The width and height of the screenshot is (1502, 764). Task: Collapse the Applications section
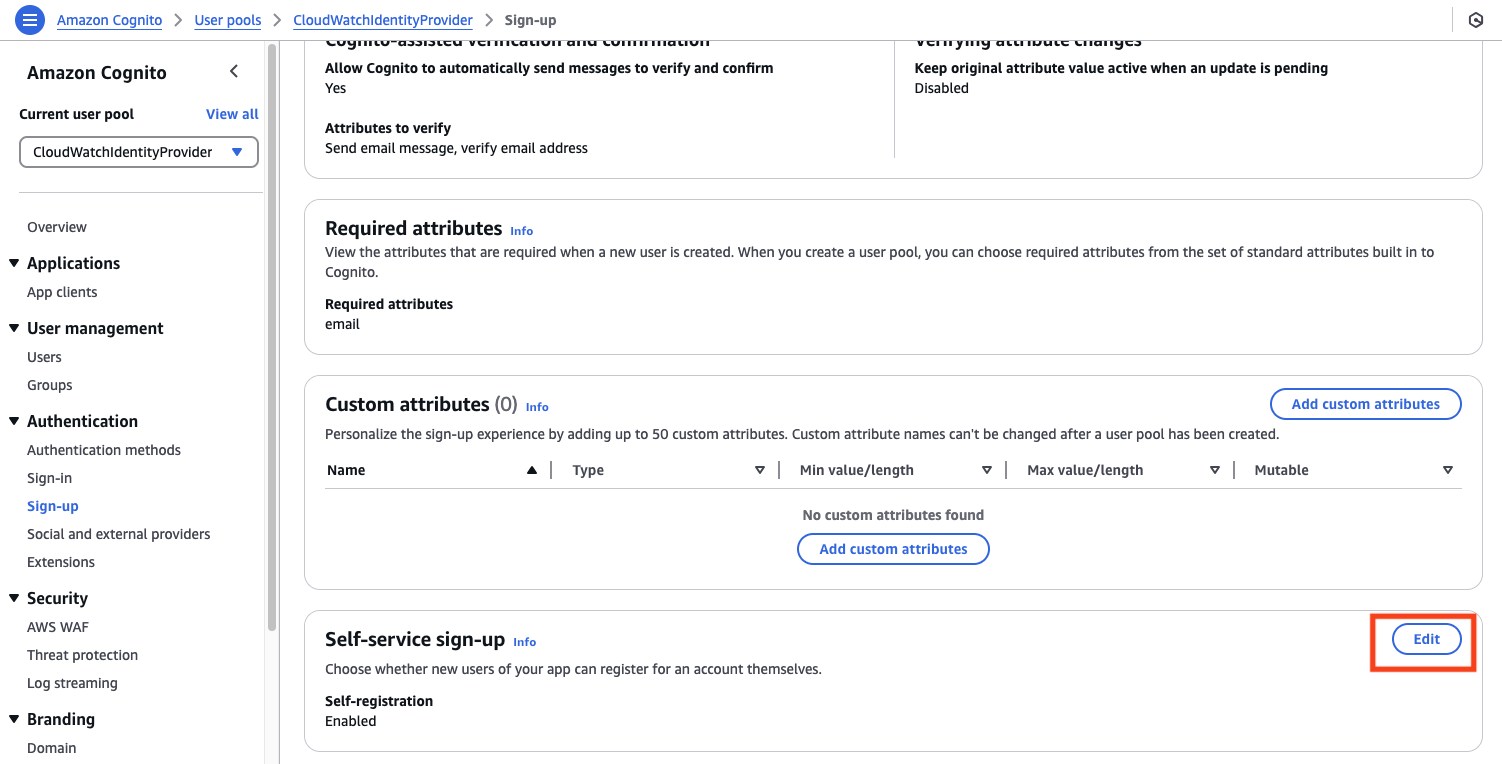(x=14, y=263)
